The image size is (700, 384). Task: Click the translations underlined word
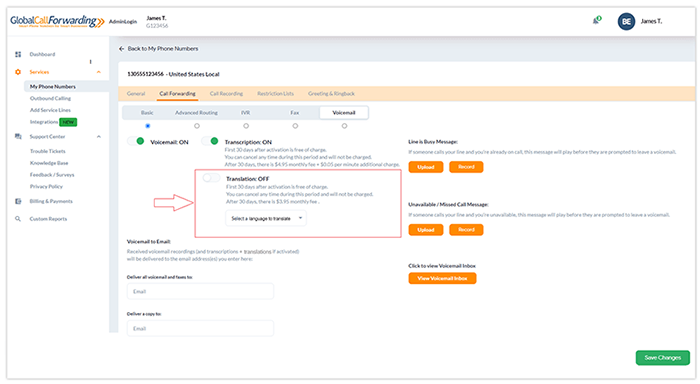[258, 252]
